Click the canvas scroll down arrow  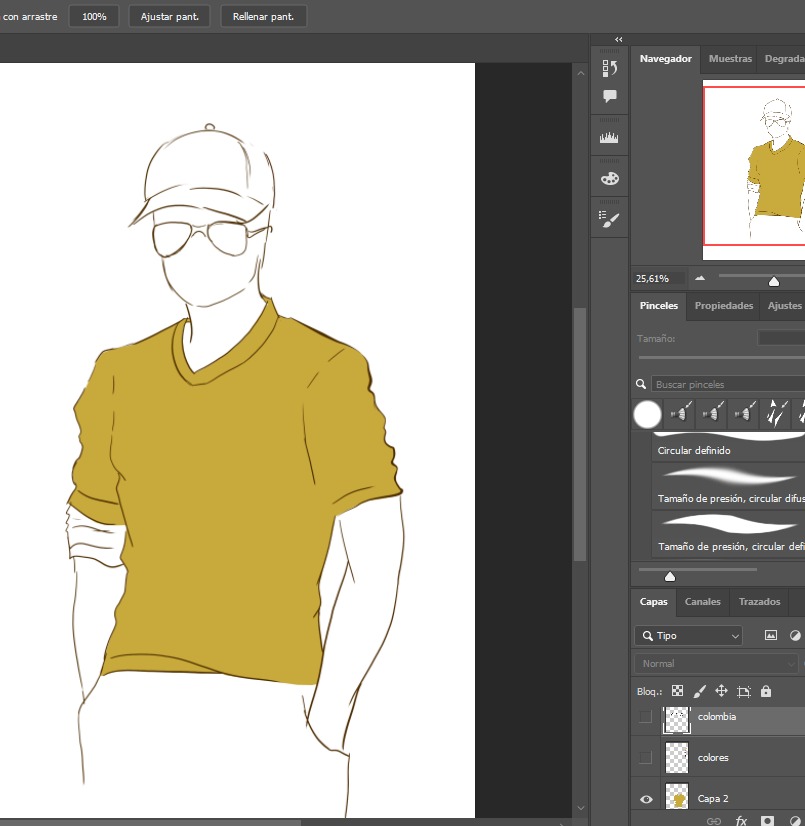point(580,808)
